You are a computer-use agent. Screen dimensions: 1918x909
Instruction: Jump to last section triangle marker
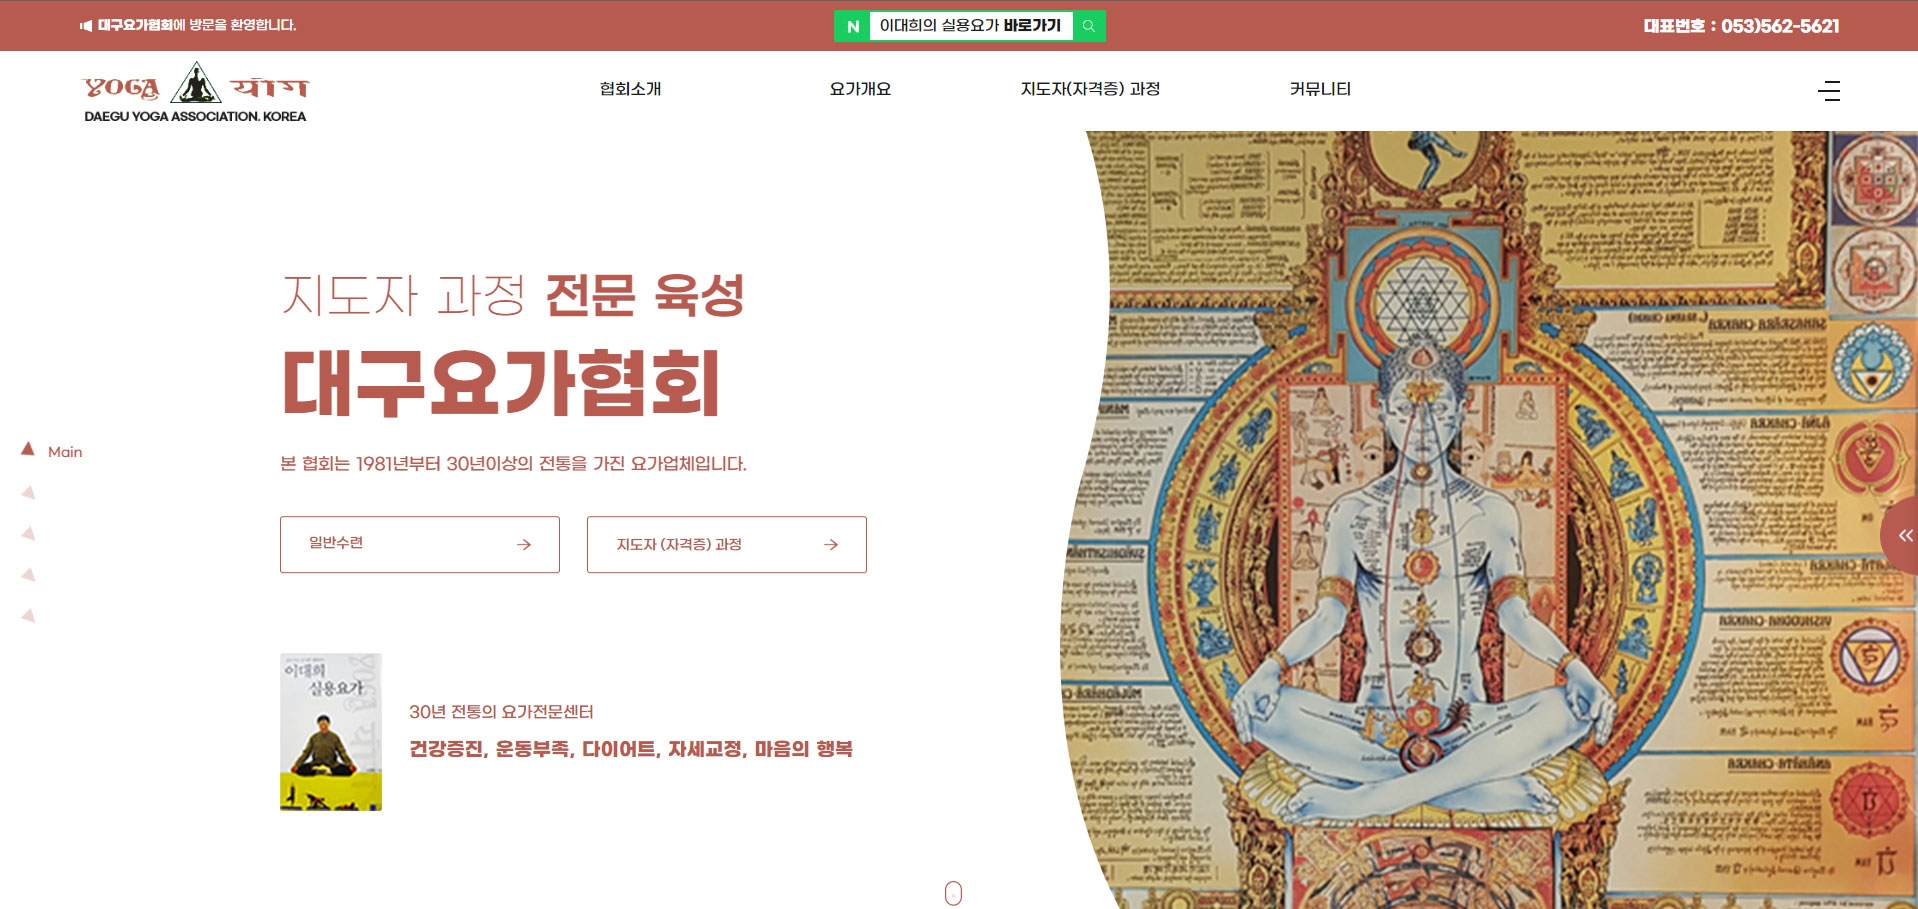pyautogui.click(x=29, y=615)
